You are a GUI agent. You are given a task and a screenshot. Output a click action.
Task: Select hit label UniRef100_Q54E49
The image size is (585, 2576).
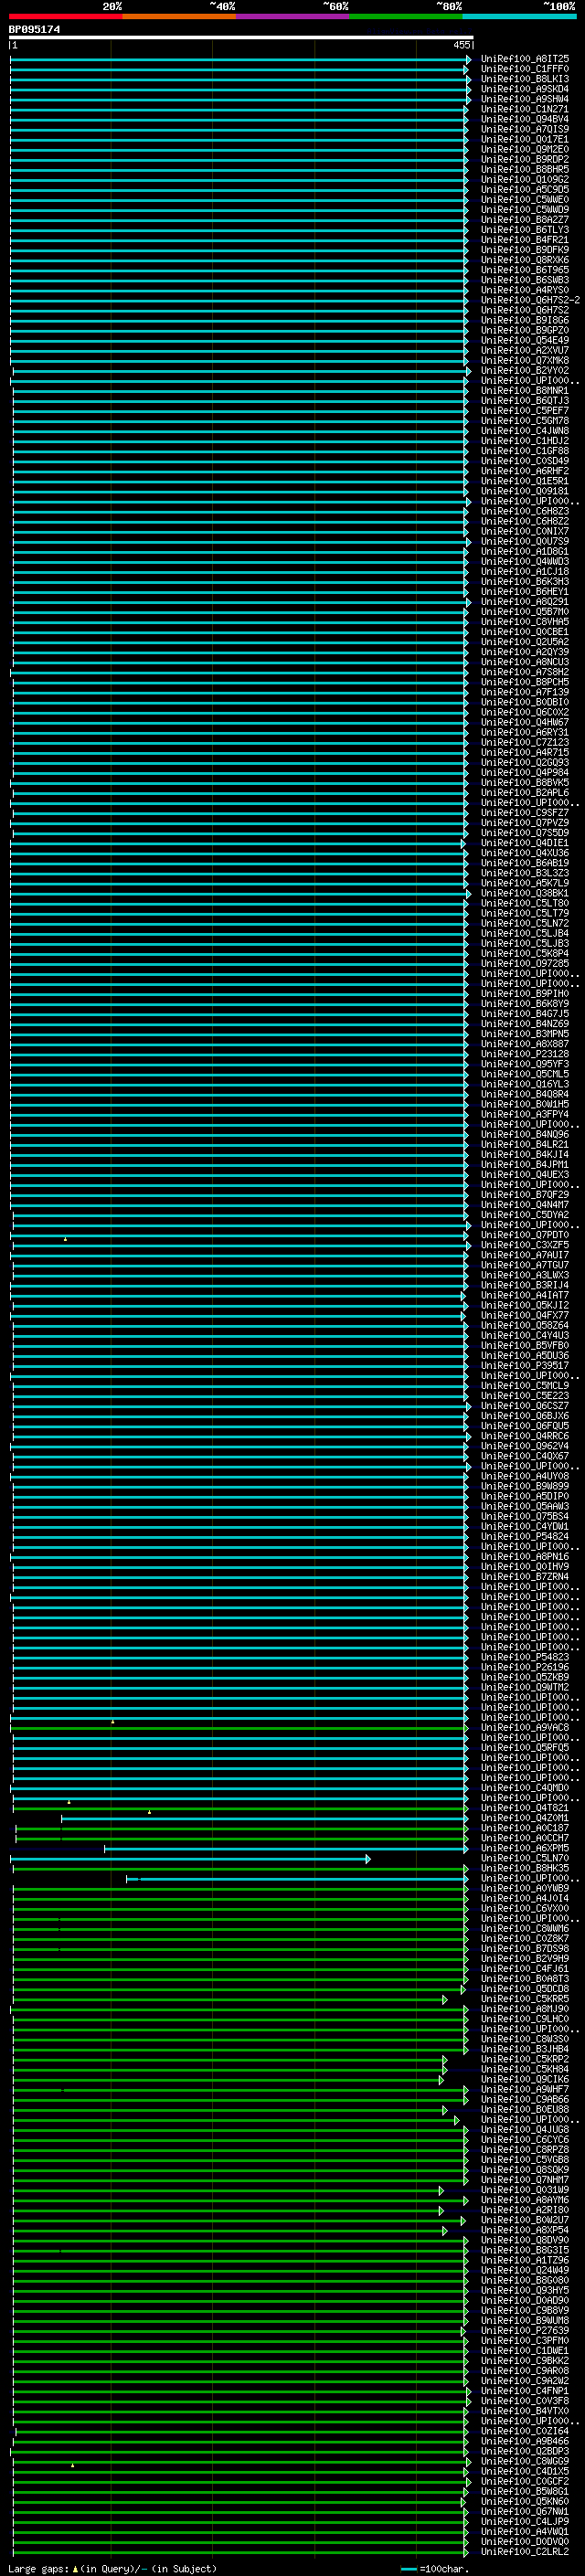525,340
